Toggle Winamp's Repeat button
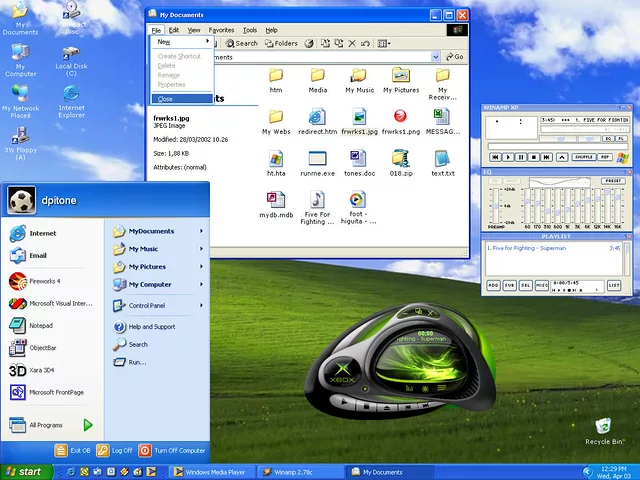The image size is (640, 480). coord(605,157)
